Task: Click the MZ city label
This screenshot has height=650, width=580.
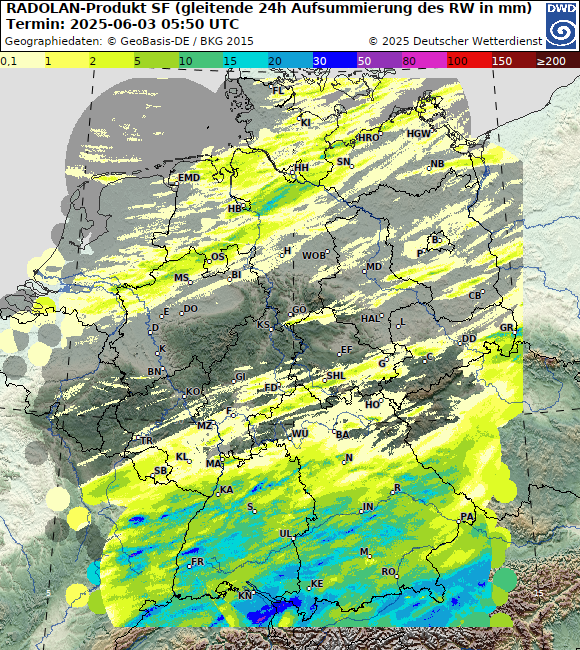Action: point(204,425)
